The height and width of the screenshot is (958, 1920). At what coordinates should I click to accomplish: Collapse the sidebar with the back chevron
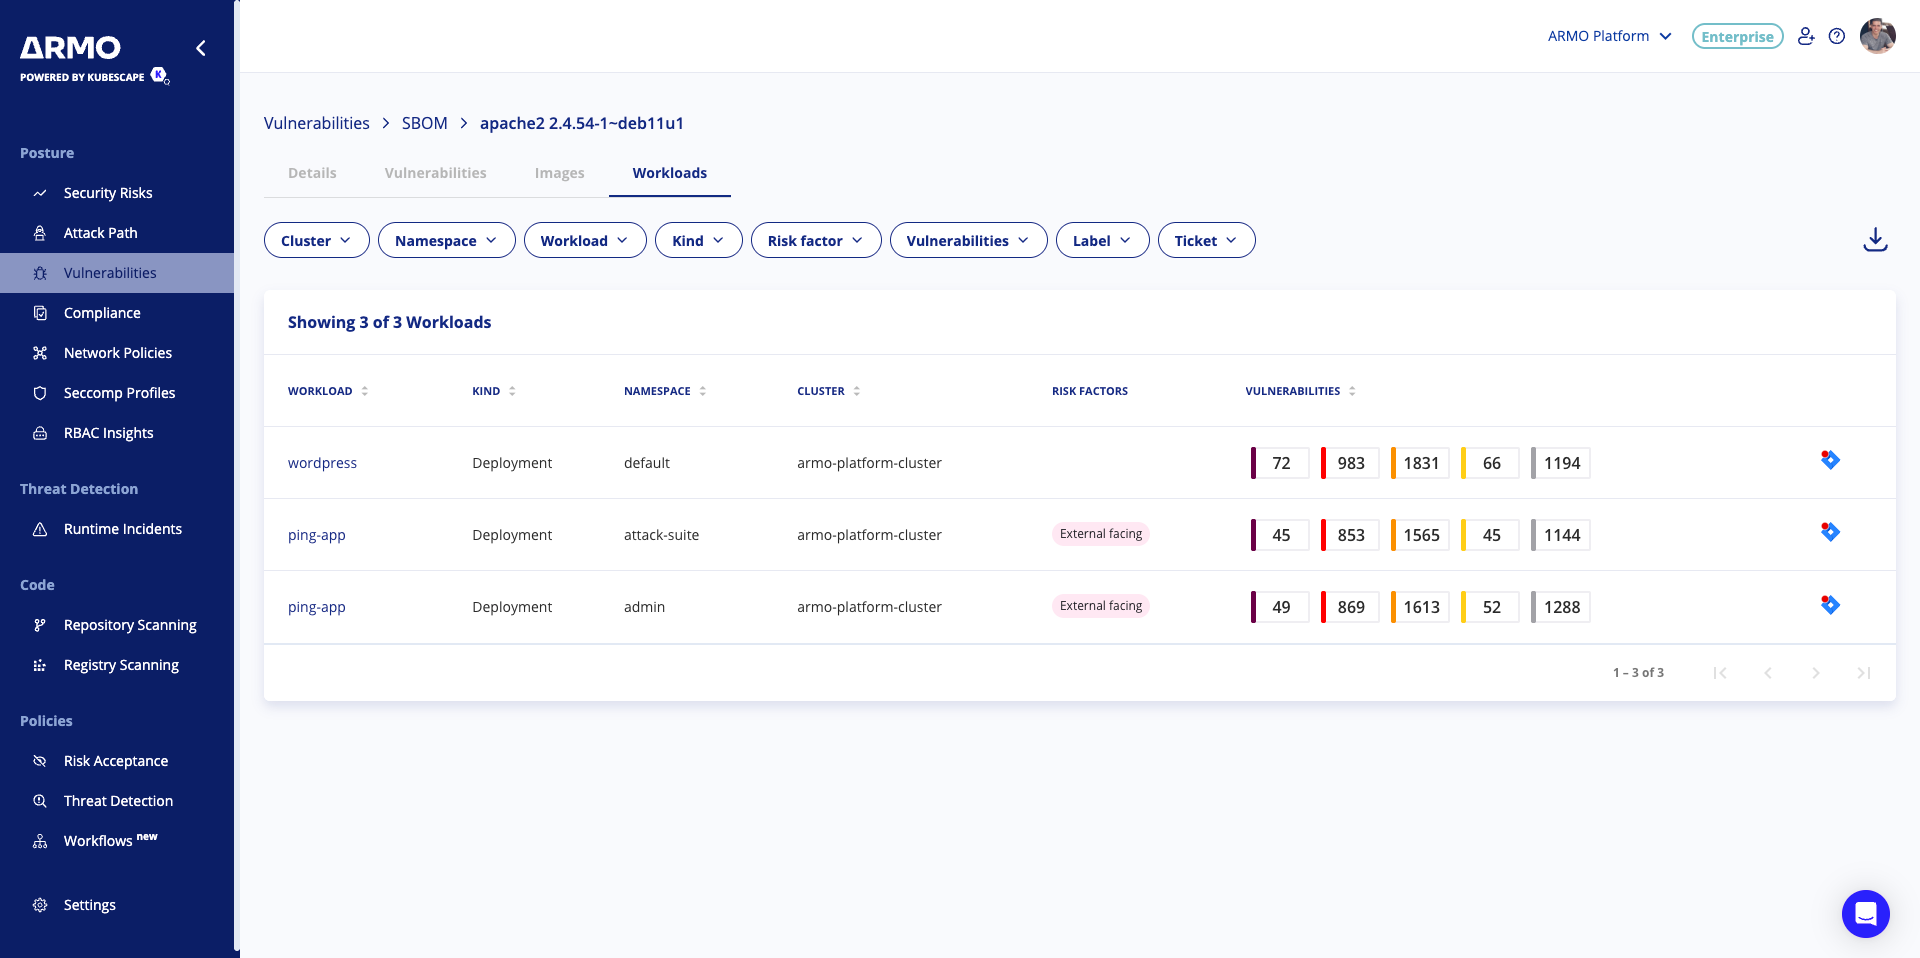click(x=201, y=48)
